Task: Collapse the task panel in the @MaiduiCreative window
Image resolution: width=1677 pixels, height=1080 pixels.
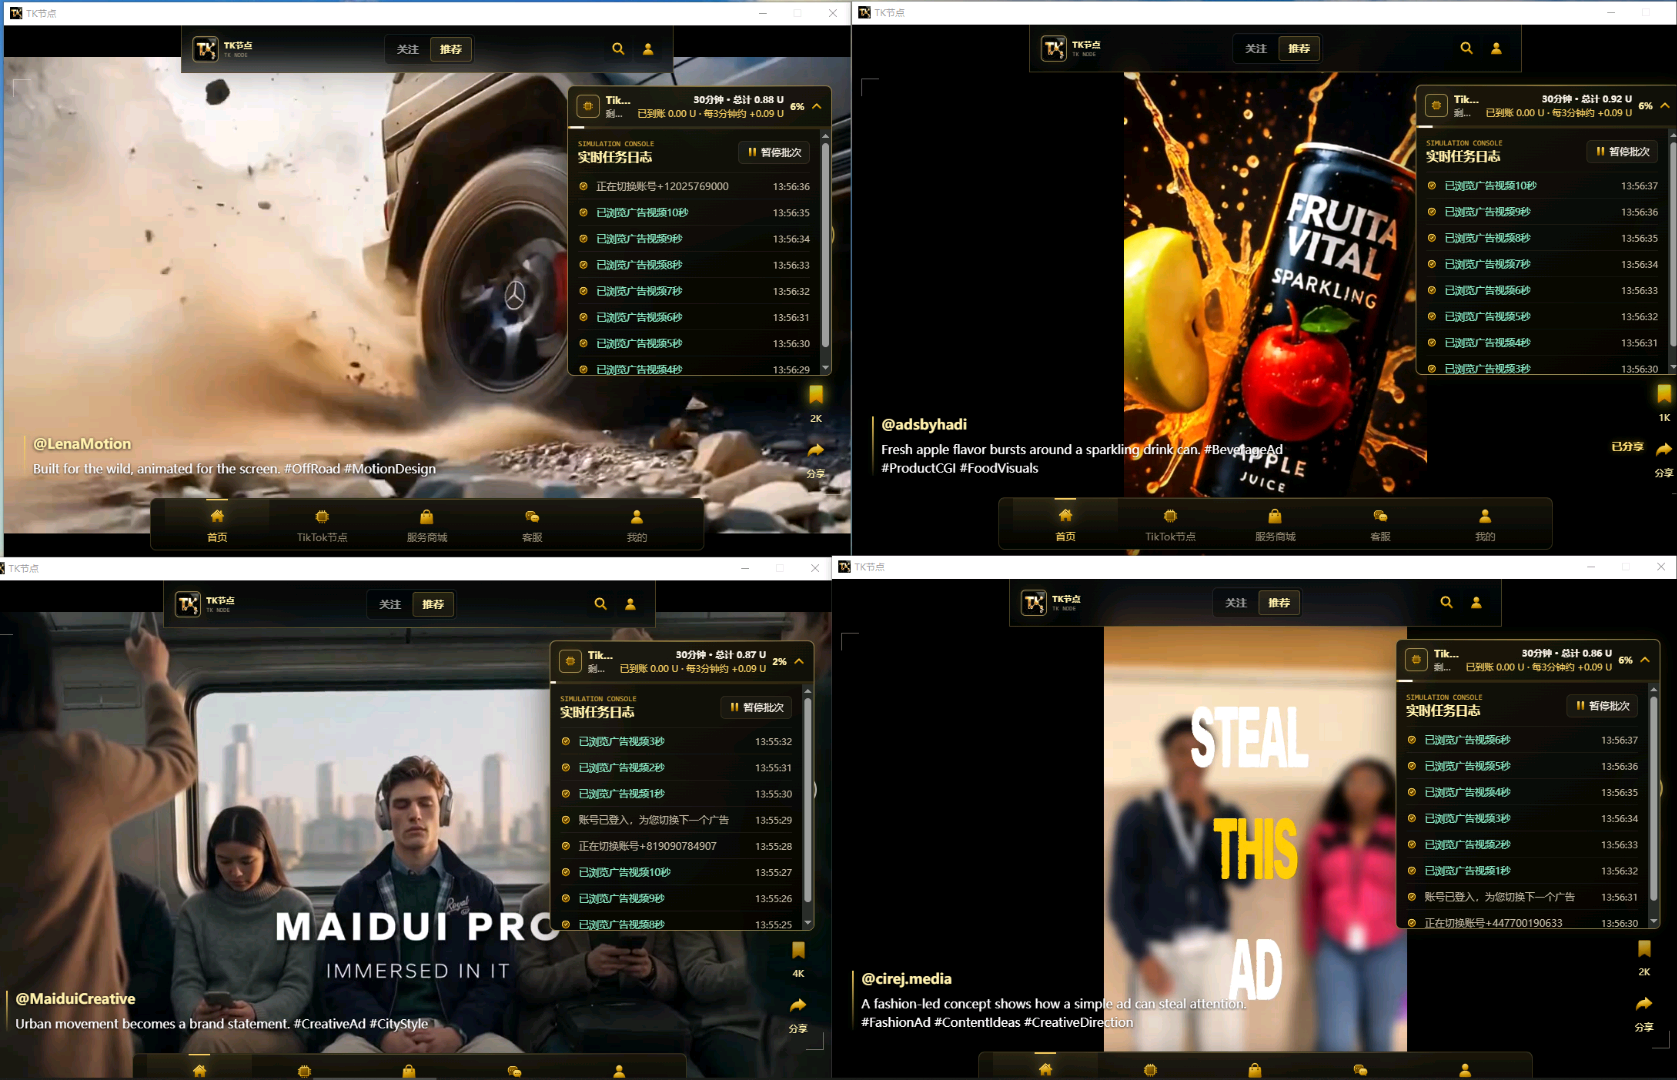Action: tap(799, 661)
